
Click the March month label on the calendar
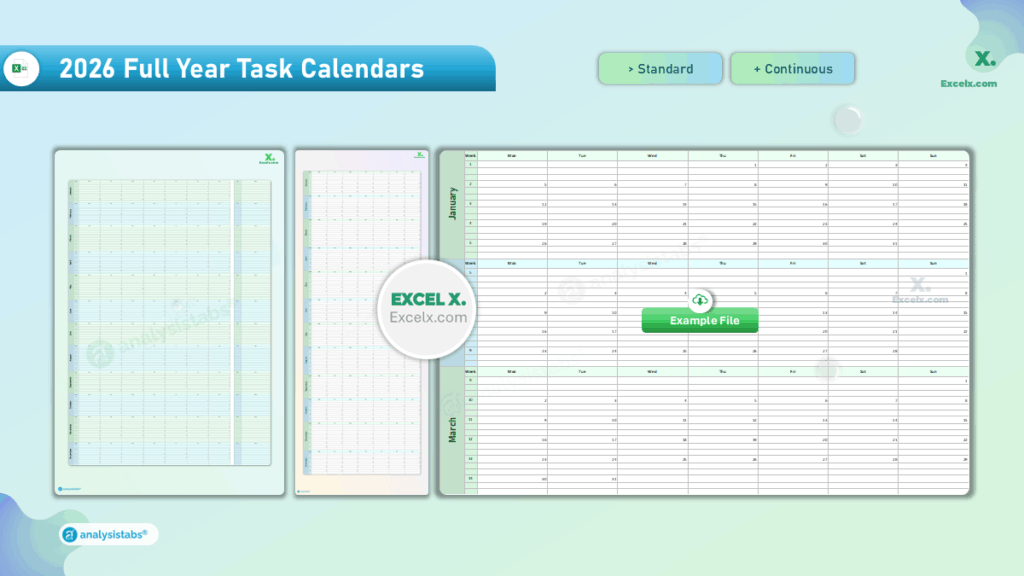pyautogui.click(x=455, y=430)
